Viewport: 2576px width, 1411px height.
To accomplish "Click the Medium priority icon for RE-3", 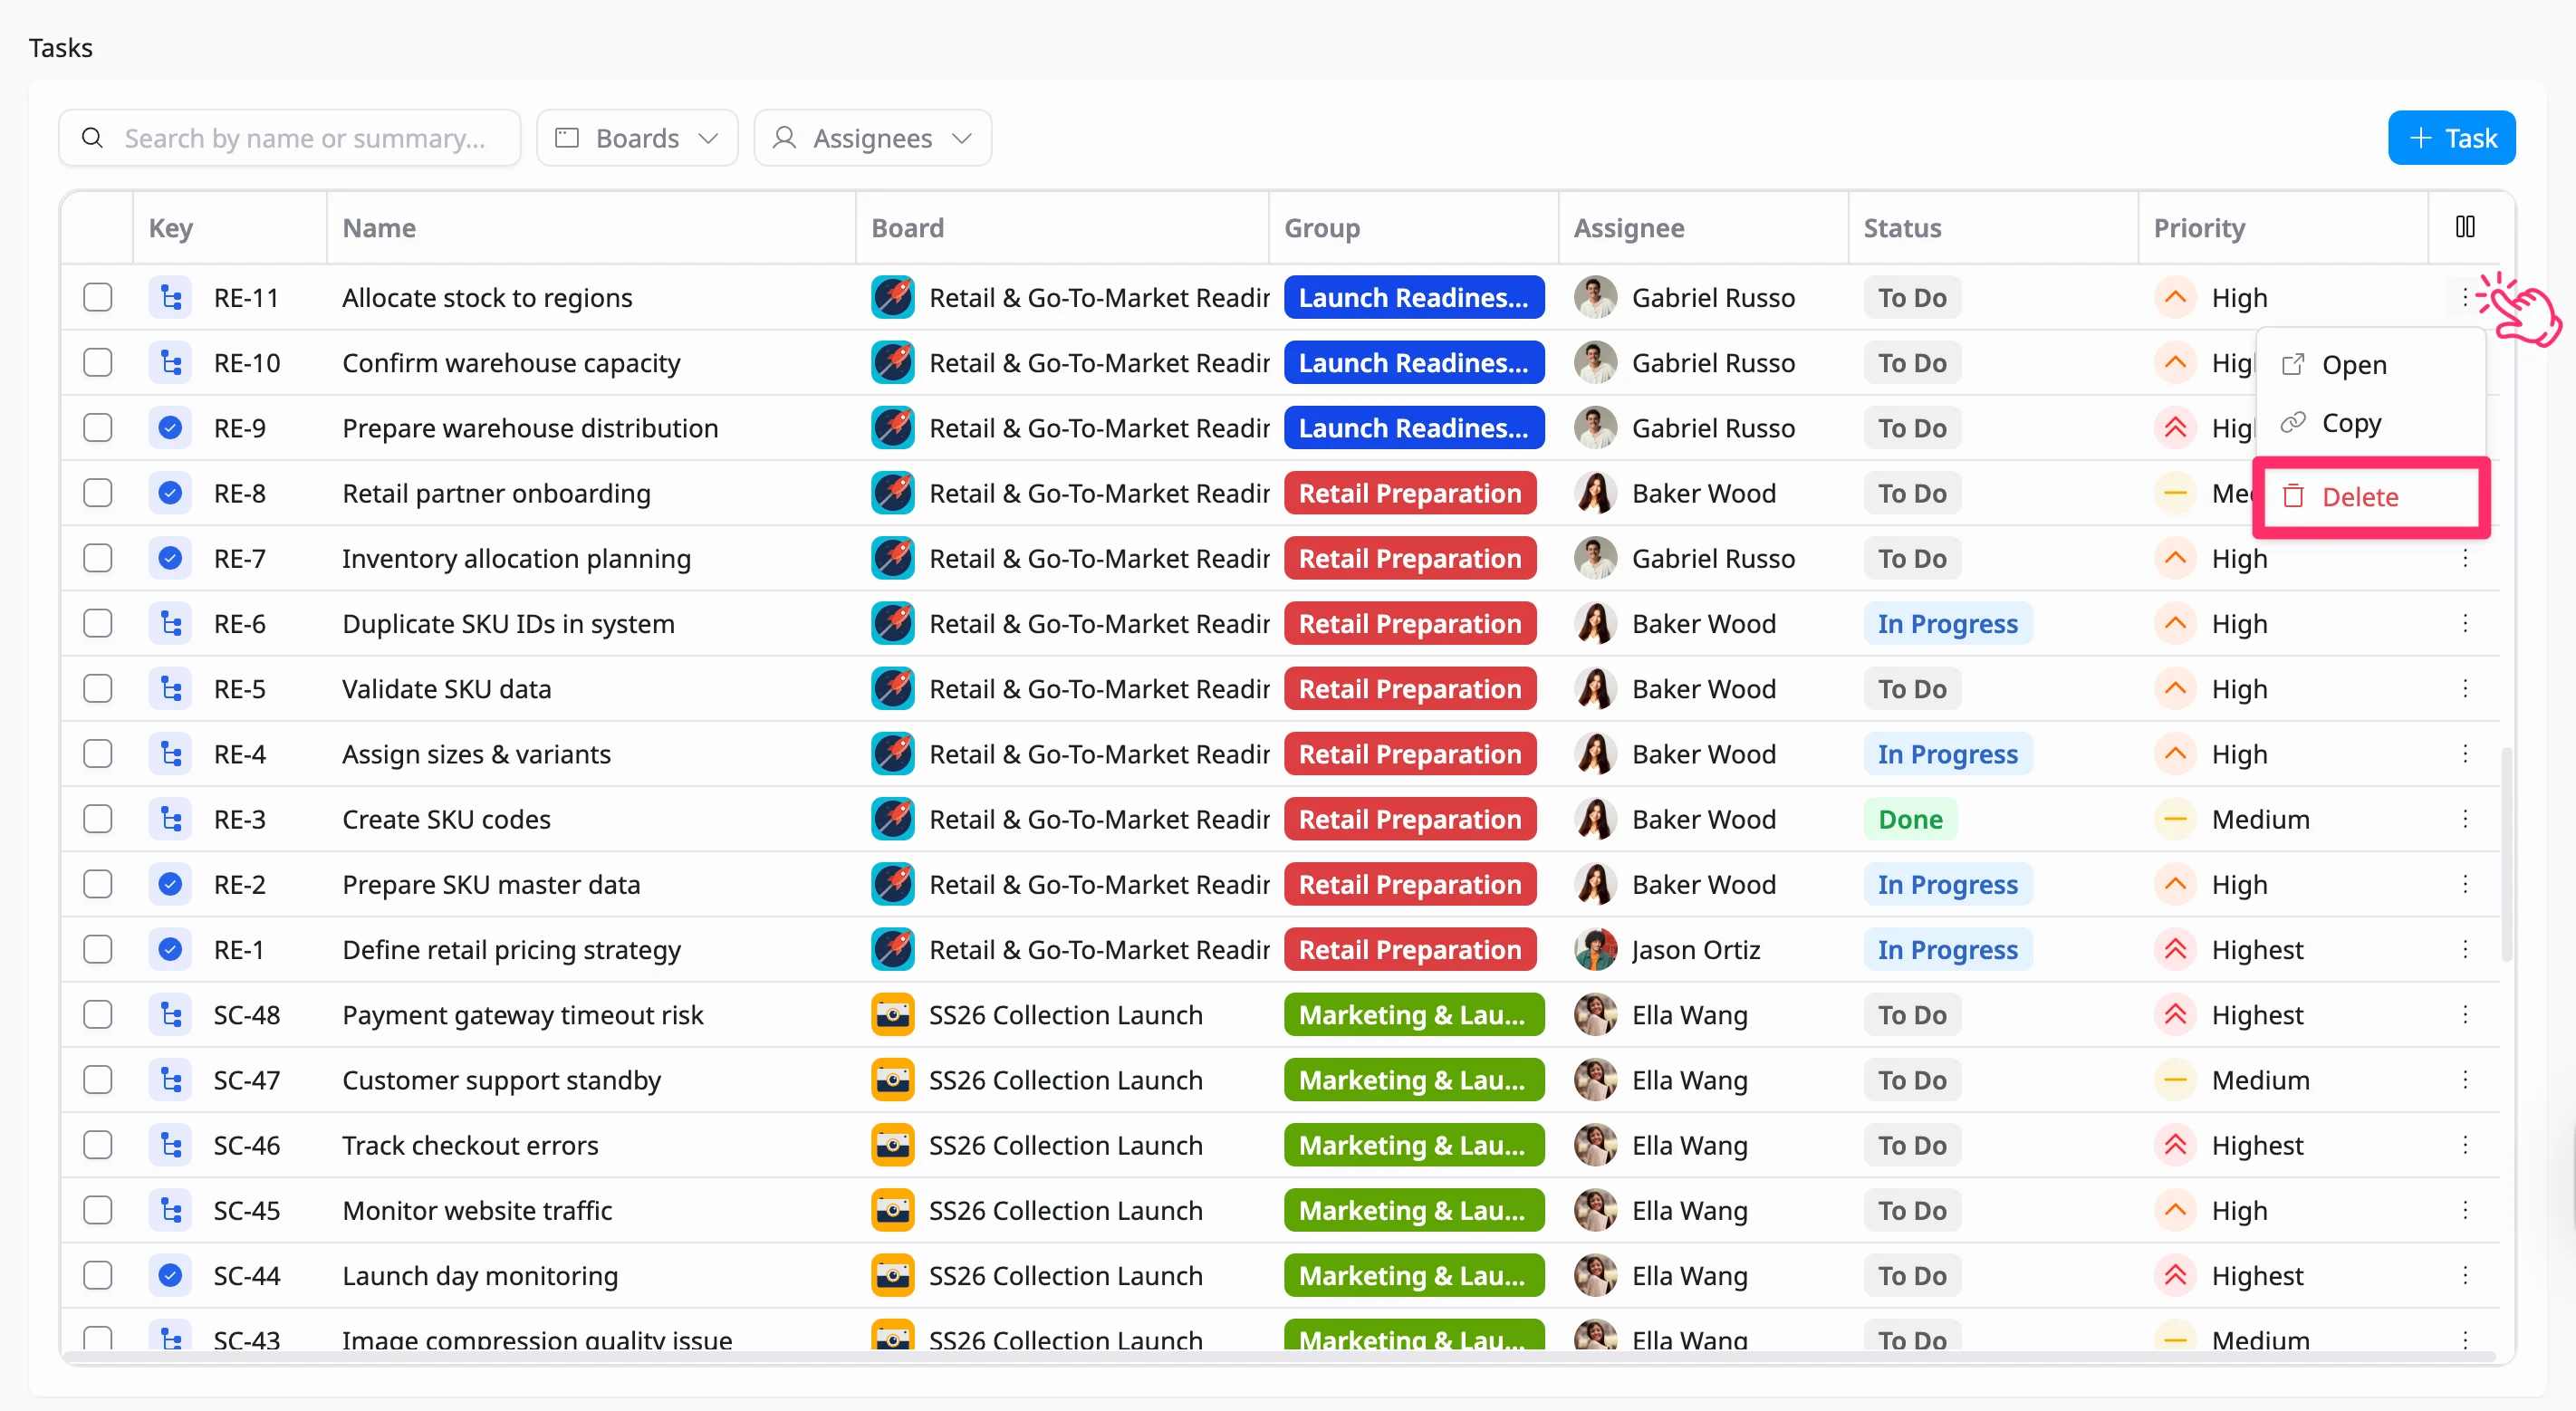I will click(2174, 820).
